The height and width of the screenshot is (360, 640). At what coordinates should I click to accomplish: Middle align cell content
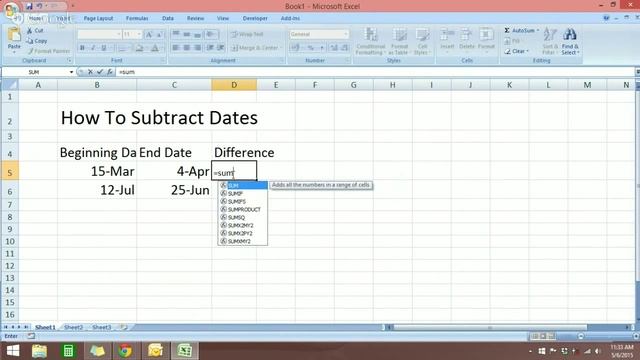coord(187,34)
